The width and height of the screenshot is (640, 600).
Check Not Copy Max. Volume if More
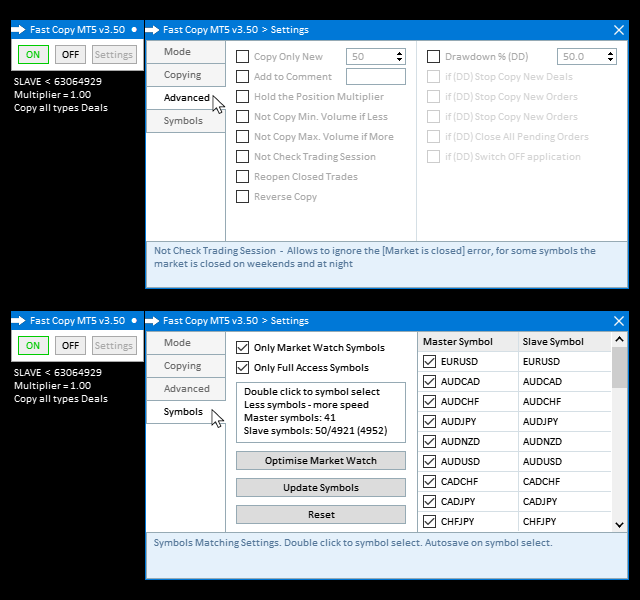click(x=242, y=137)
